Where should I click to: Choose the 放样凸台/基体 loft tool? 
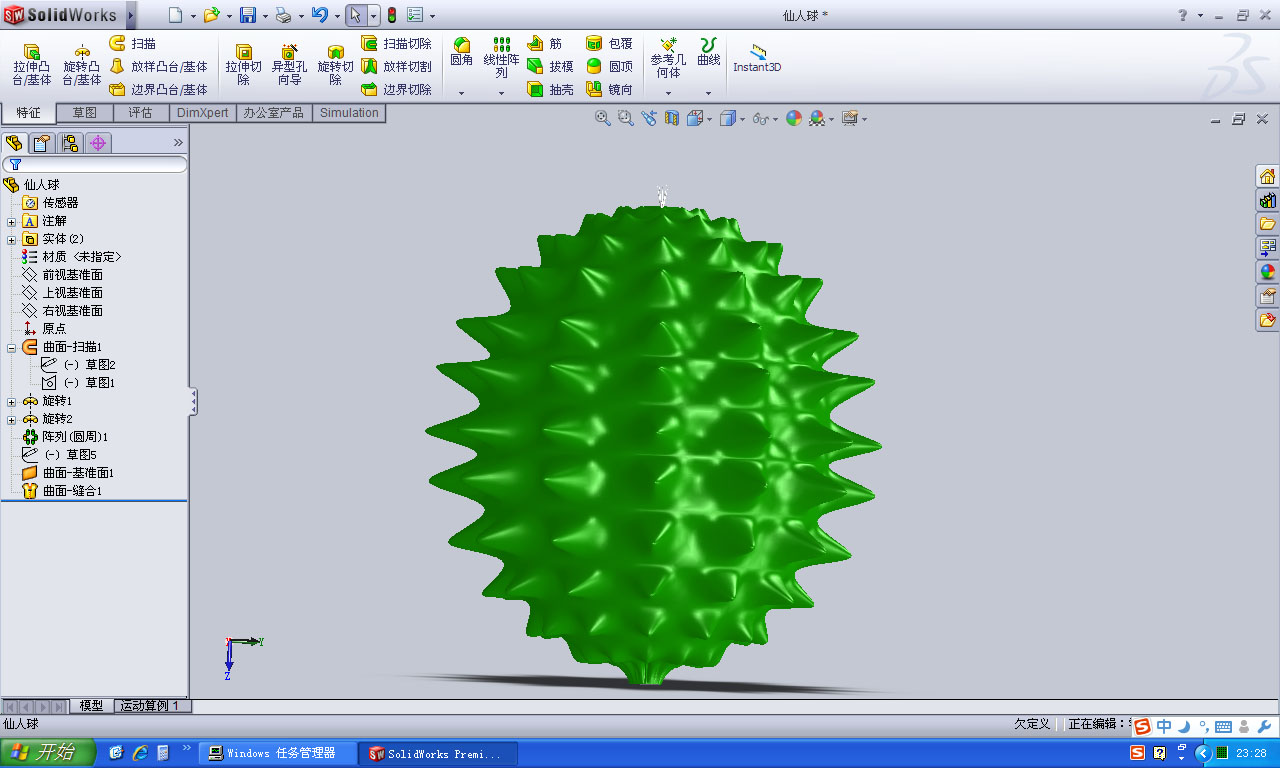click(x=158, y=67)
